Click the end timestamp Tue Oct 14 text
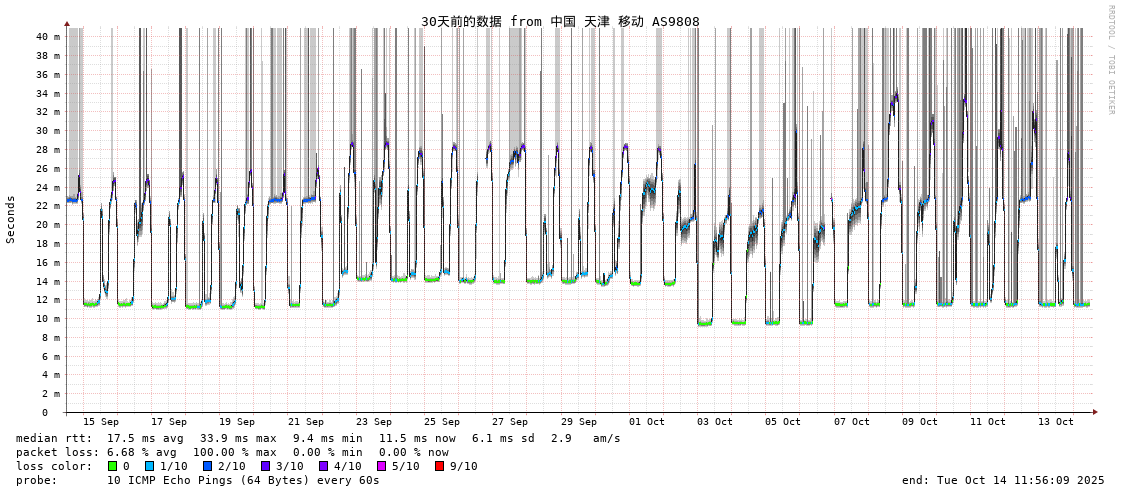The height and width of the screenshot is (494, 1121). pyautogui.click(x=1002, y=480)
